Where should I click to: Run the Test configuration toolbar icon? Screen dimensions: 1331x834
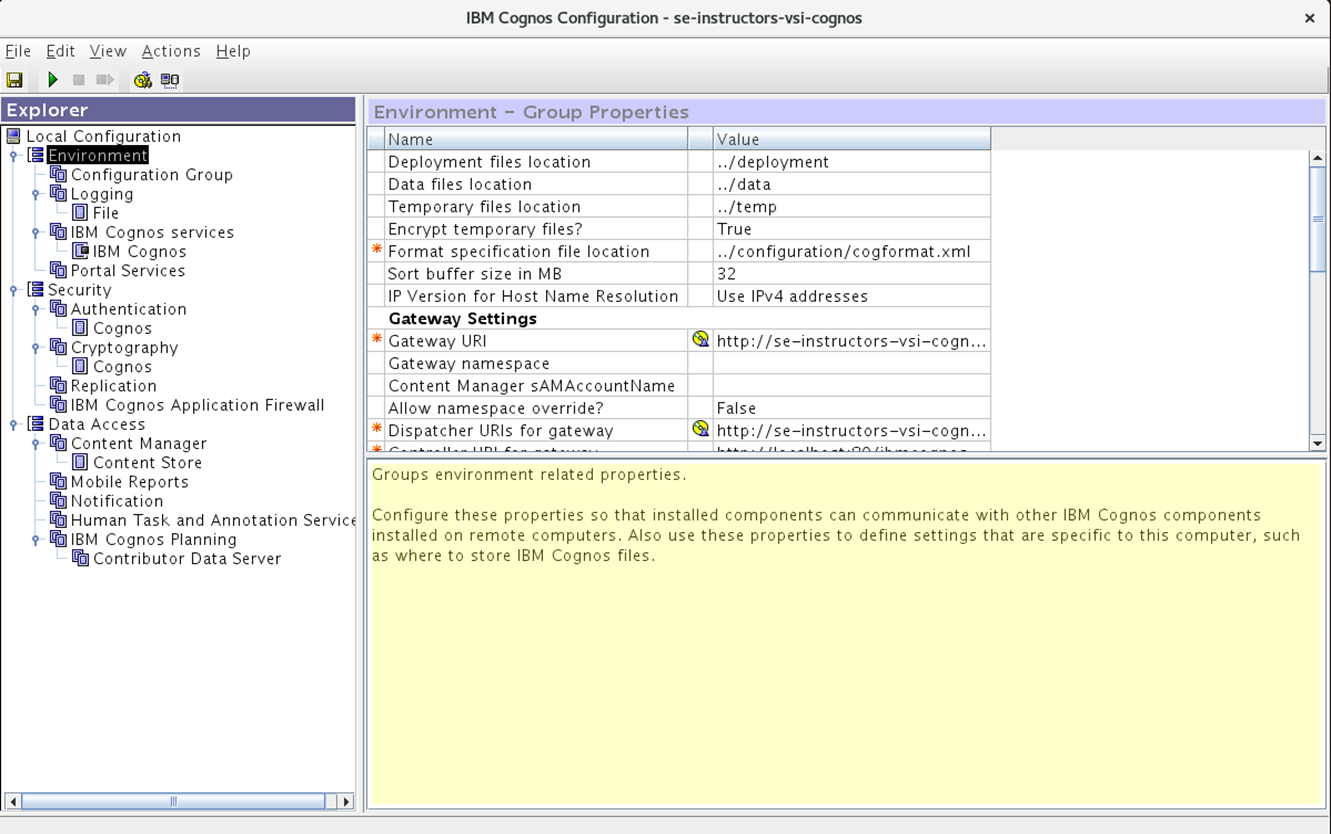[x=143, y=80]
